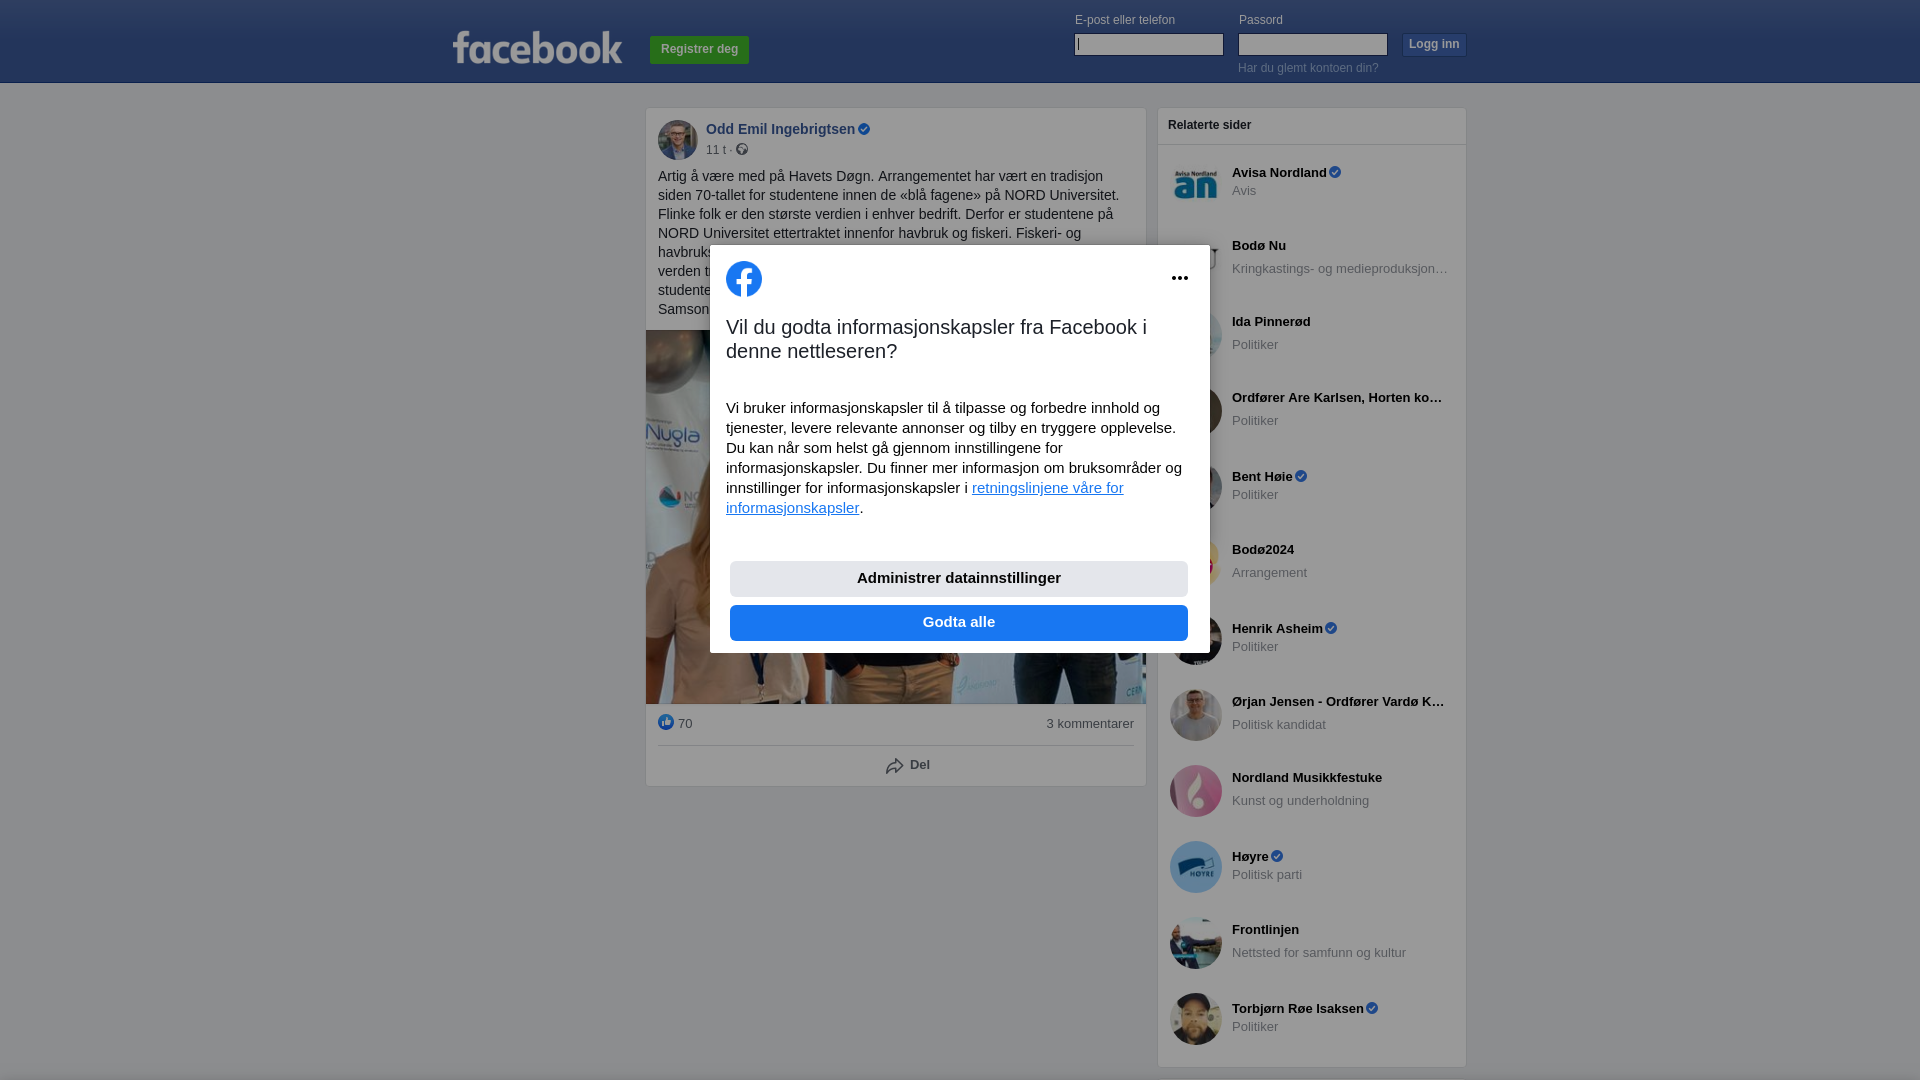Open the three-dot menu in cookie dialog
The width and height of the screenshot is (1920, 1080).
(x=1180, y=278)
